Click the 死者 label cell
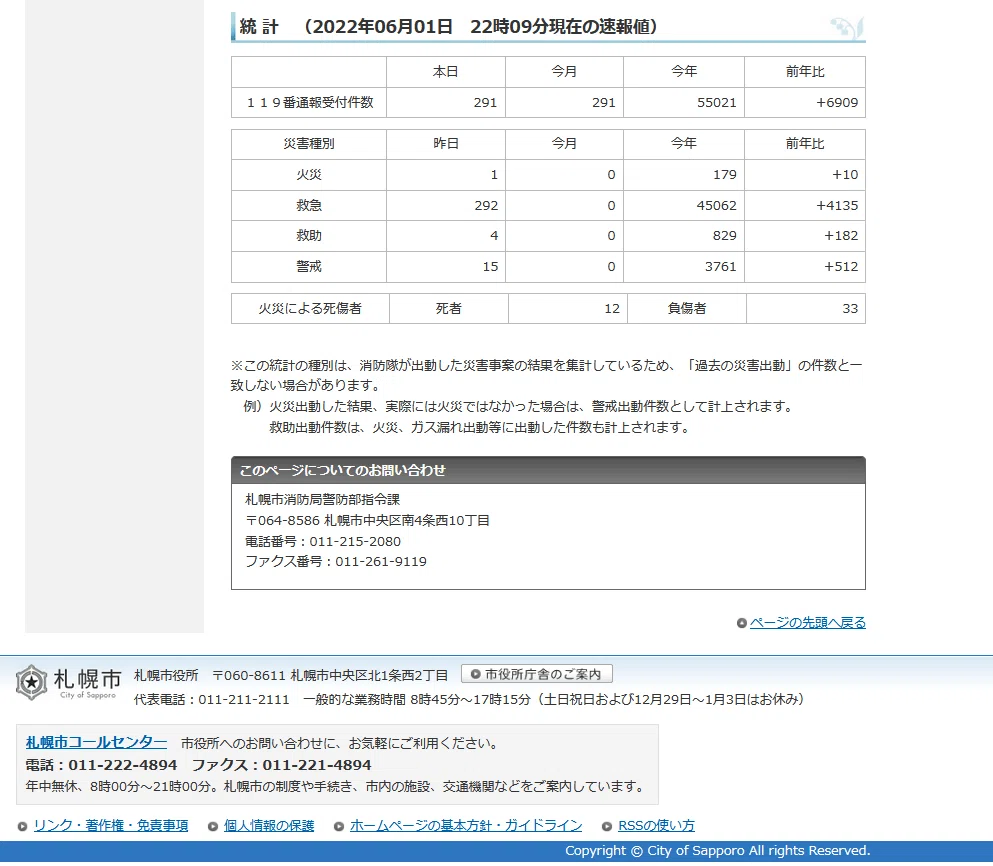This screenshot has height=866, width=993. pyautogui.click(x=448, y=309)
